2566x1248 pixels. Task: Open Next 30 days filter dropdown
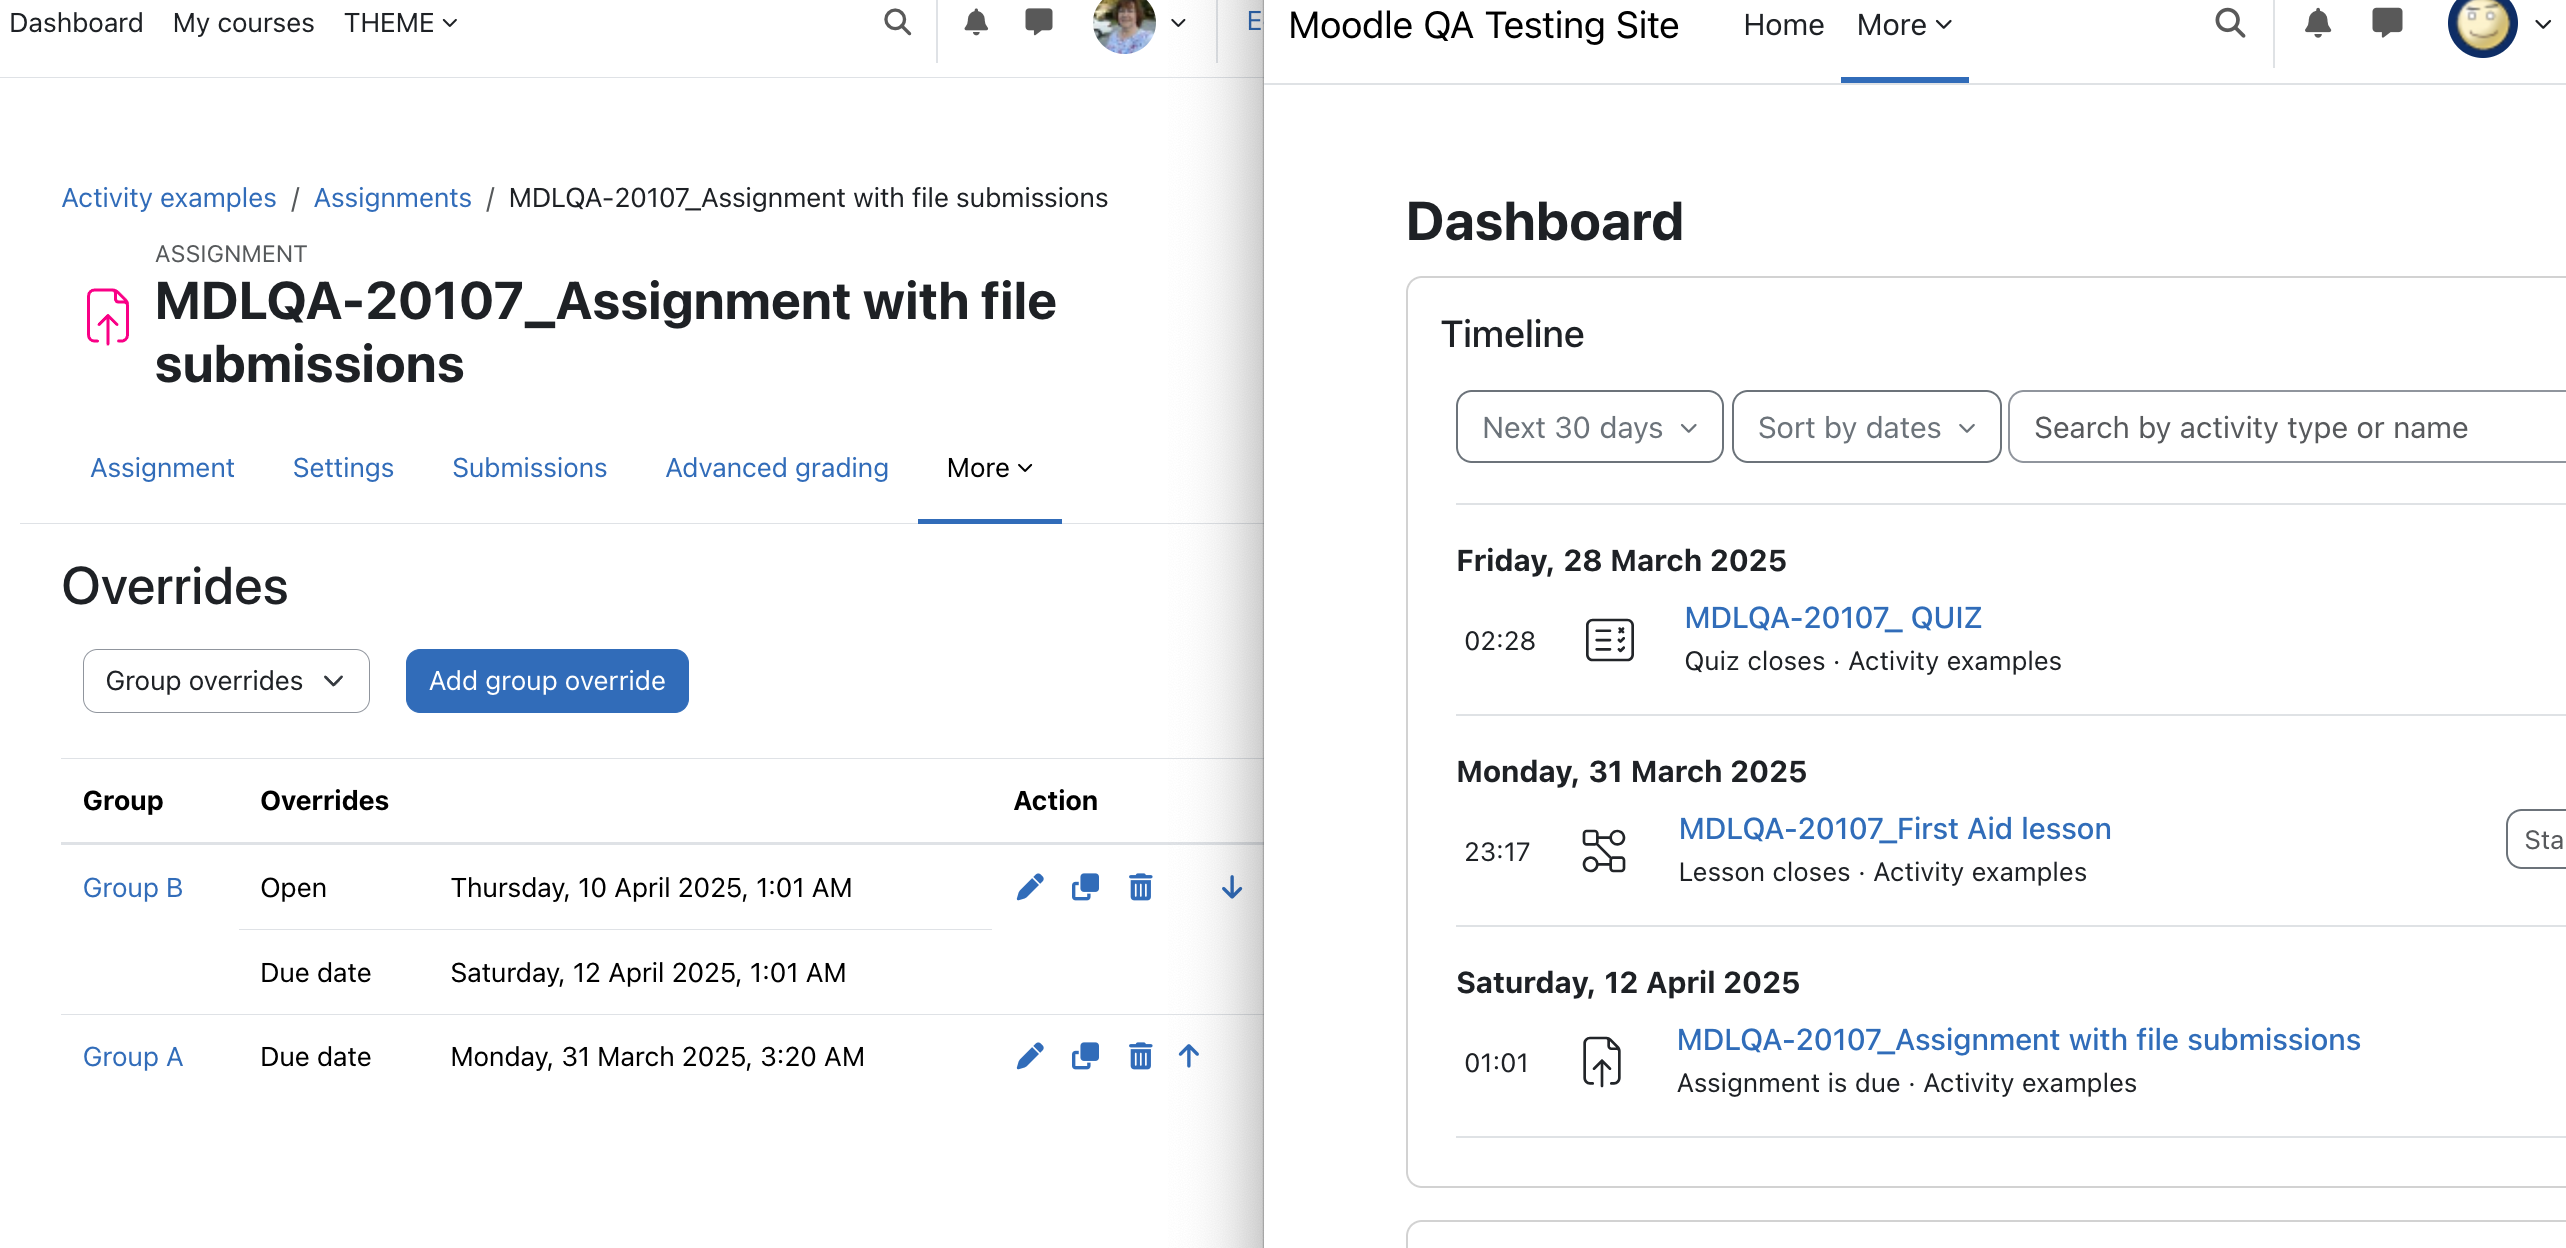1589,427
